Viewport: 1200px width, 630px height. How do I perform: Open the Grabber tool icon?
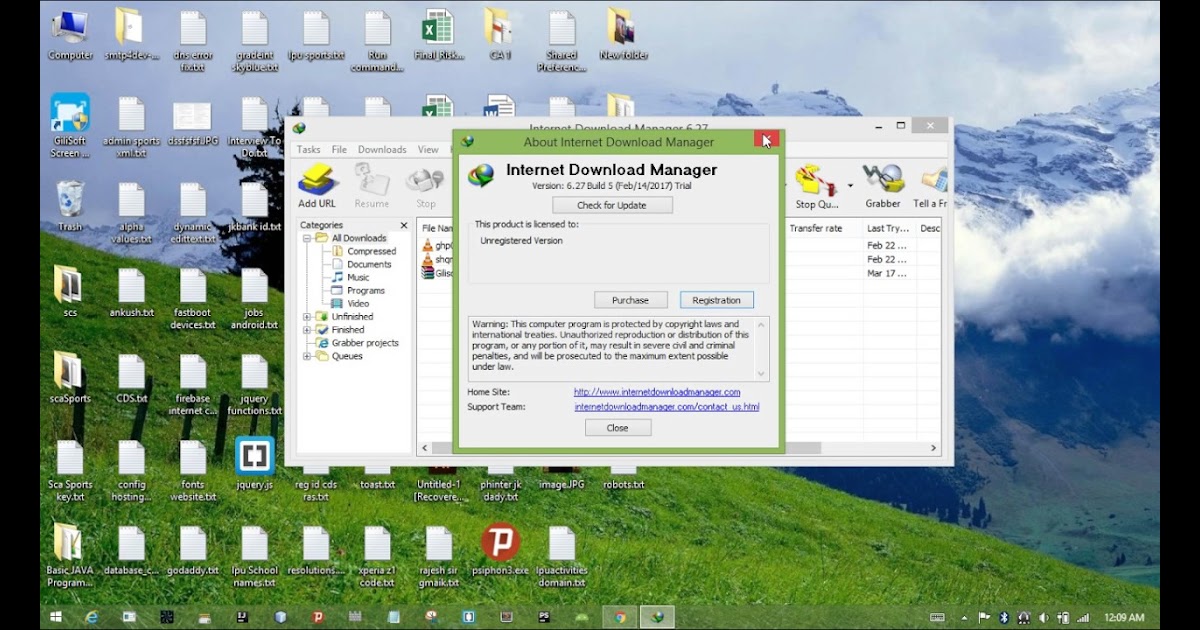883,185
